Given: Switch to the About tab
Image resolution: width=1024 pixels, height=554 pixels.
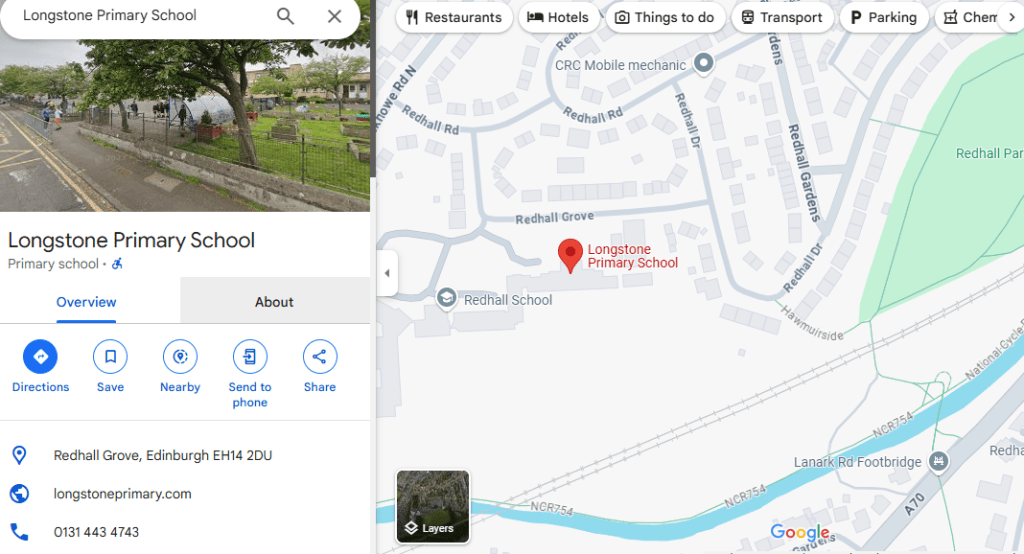Looking at the screenshot, I should 274,302.
